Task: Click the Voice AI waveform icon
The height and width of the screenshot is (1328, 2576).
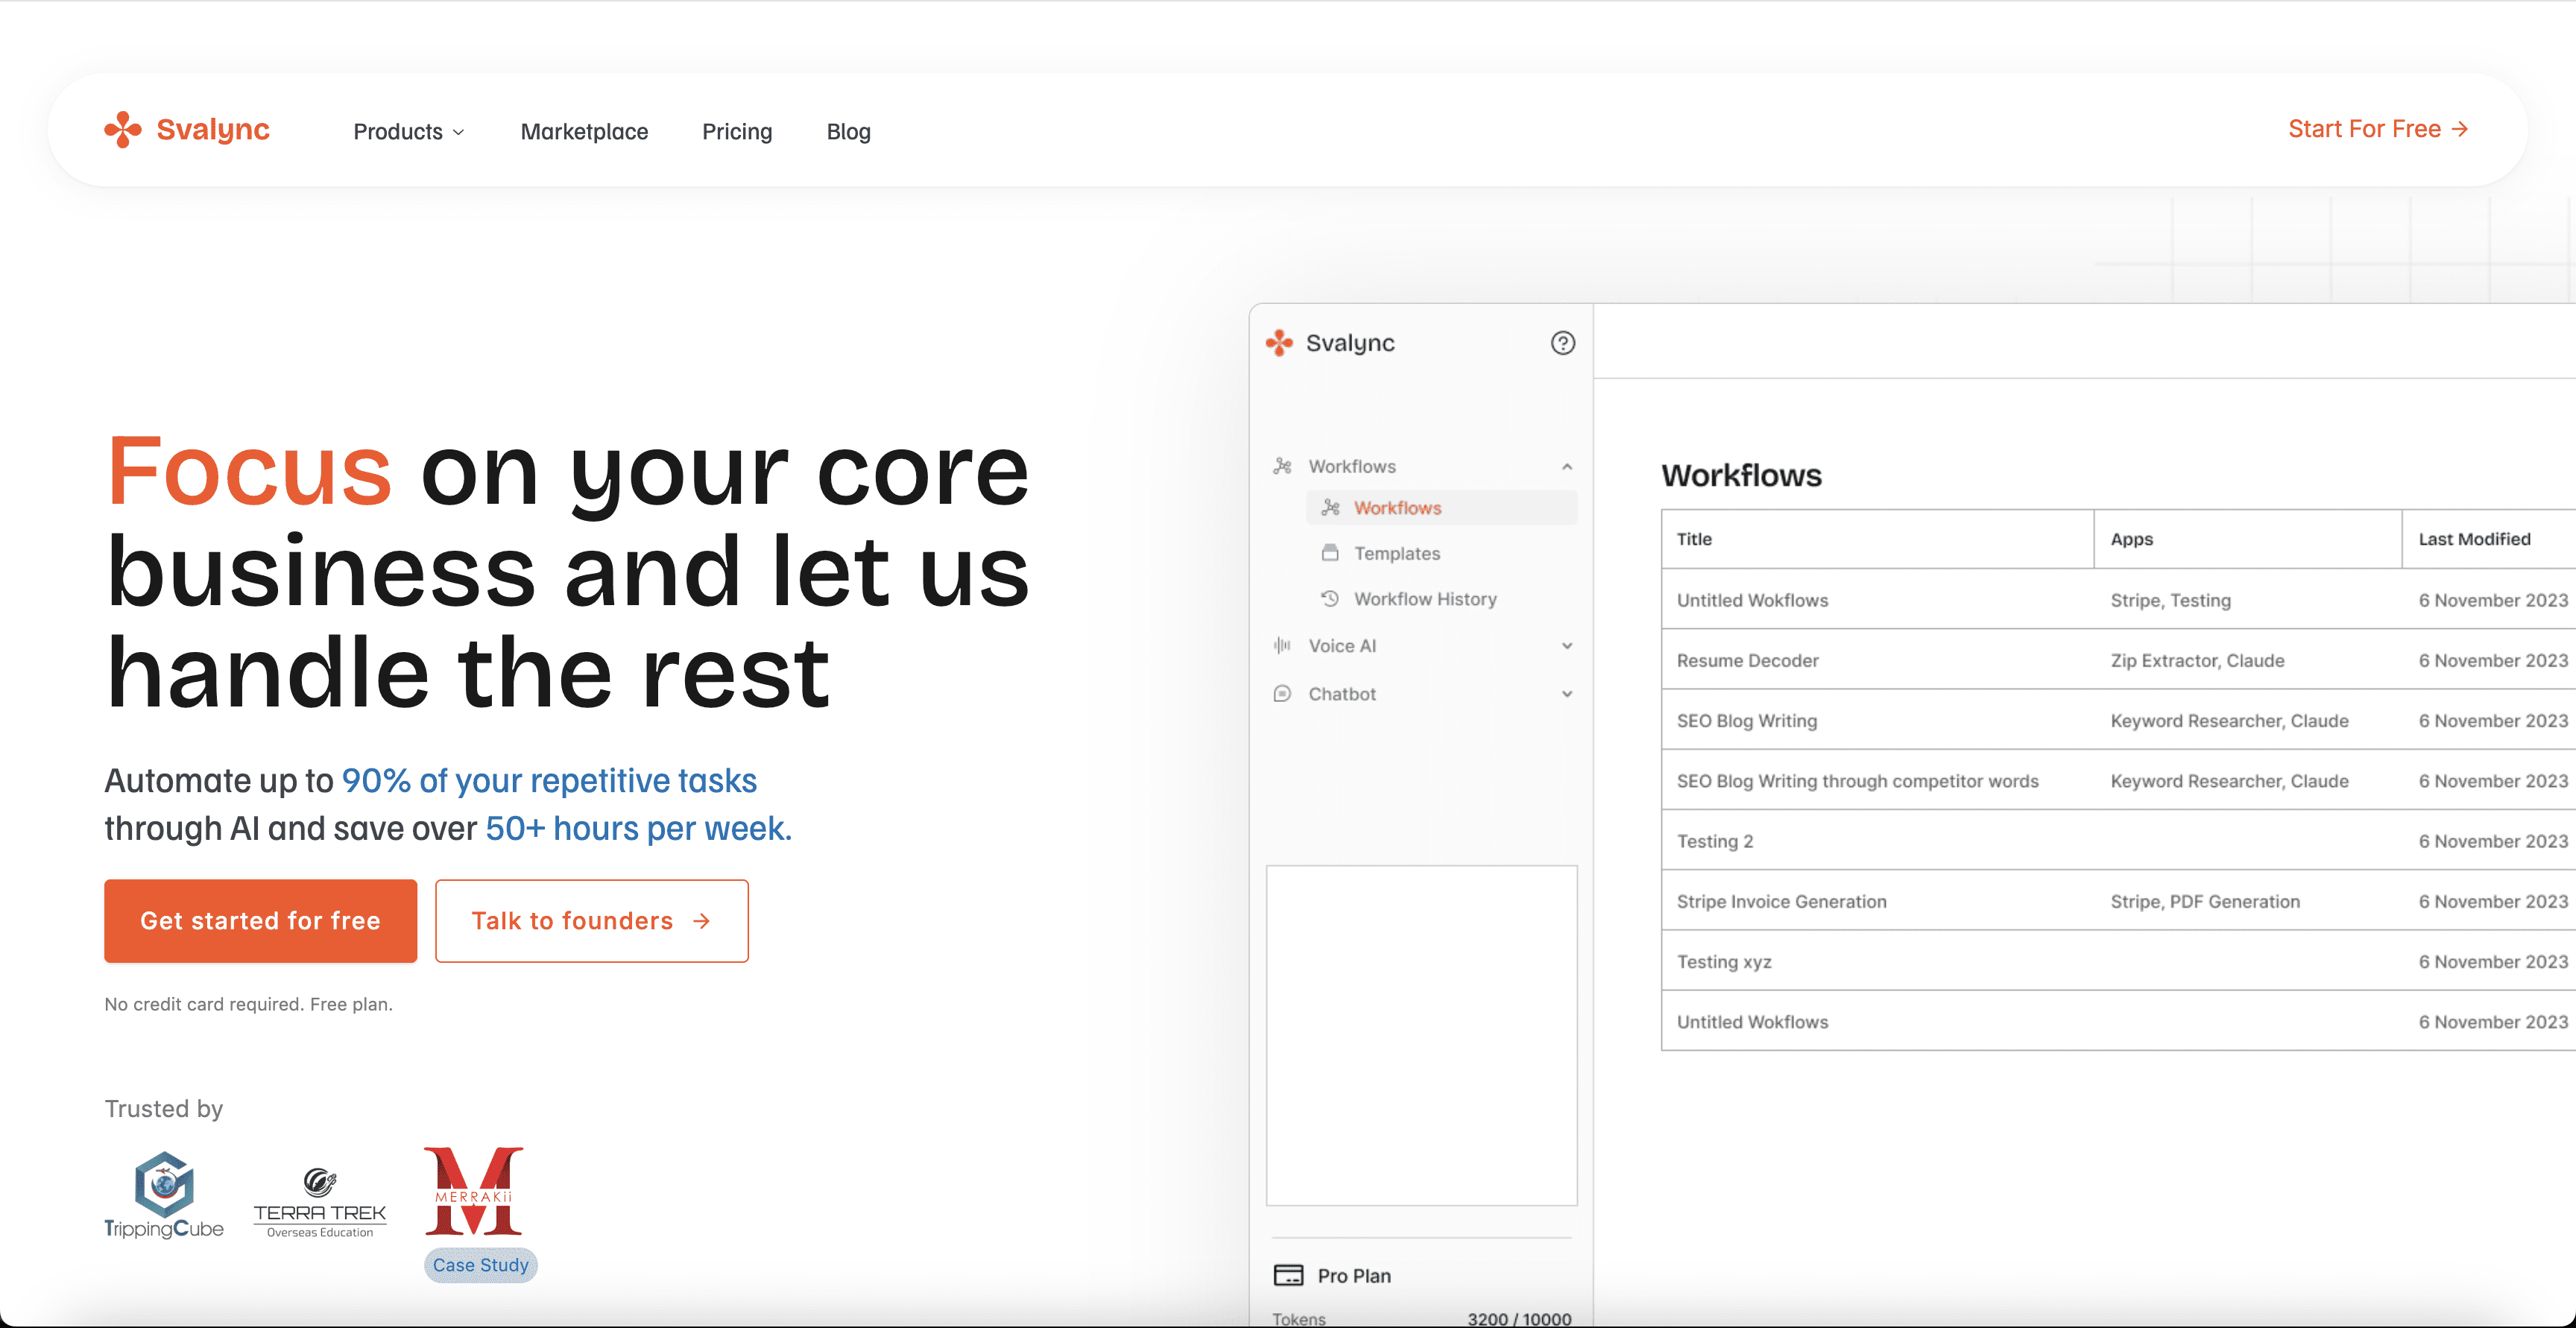Action: coord(1282,645)
